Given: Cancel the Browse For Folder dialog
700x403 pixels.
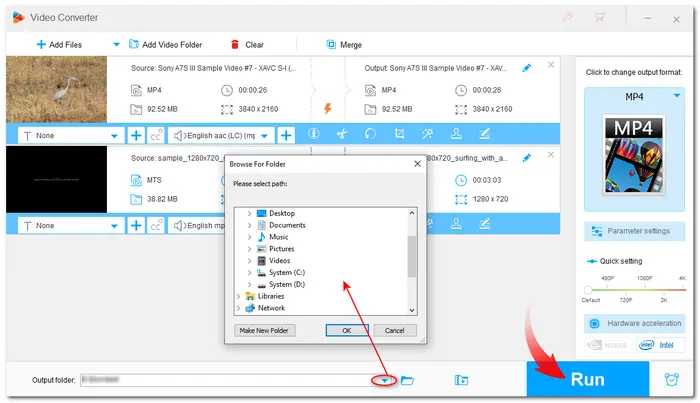Looking at the screenshot, I should [395, 330].
